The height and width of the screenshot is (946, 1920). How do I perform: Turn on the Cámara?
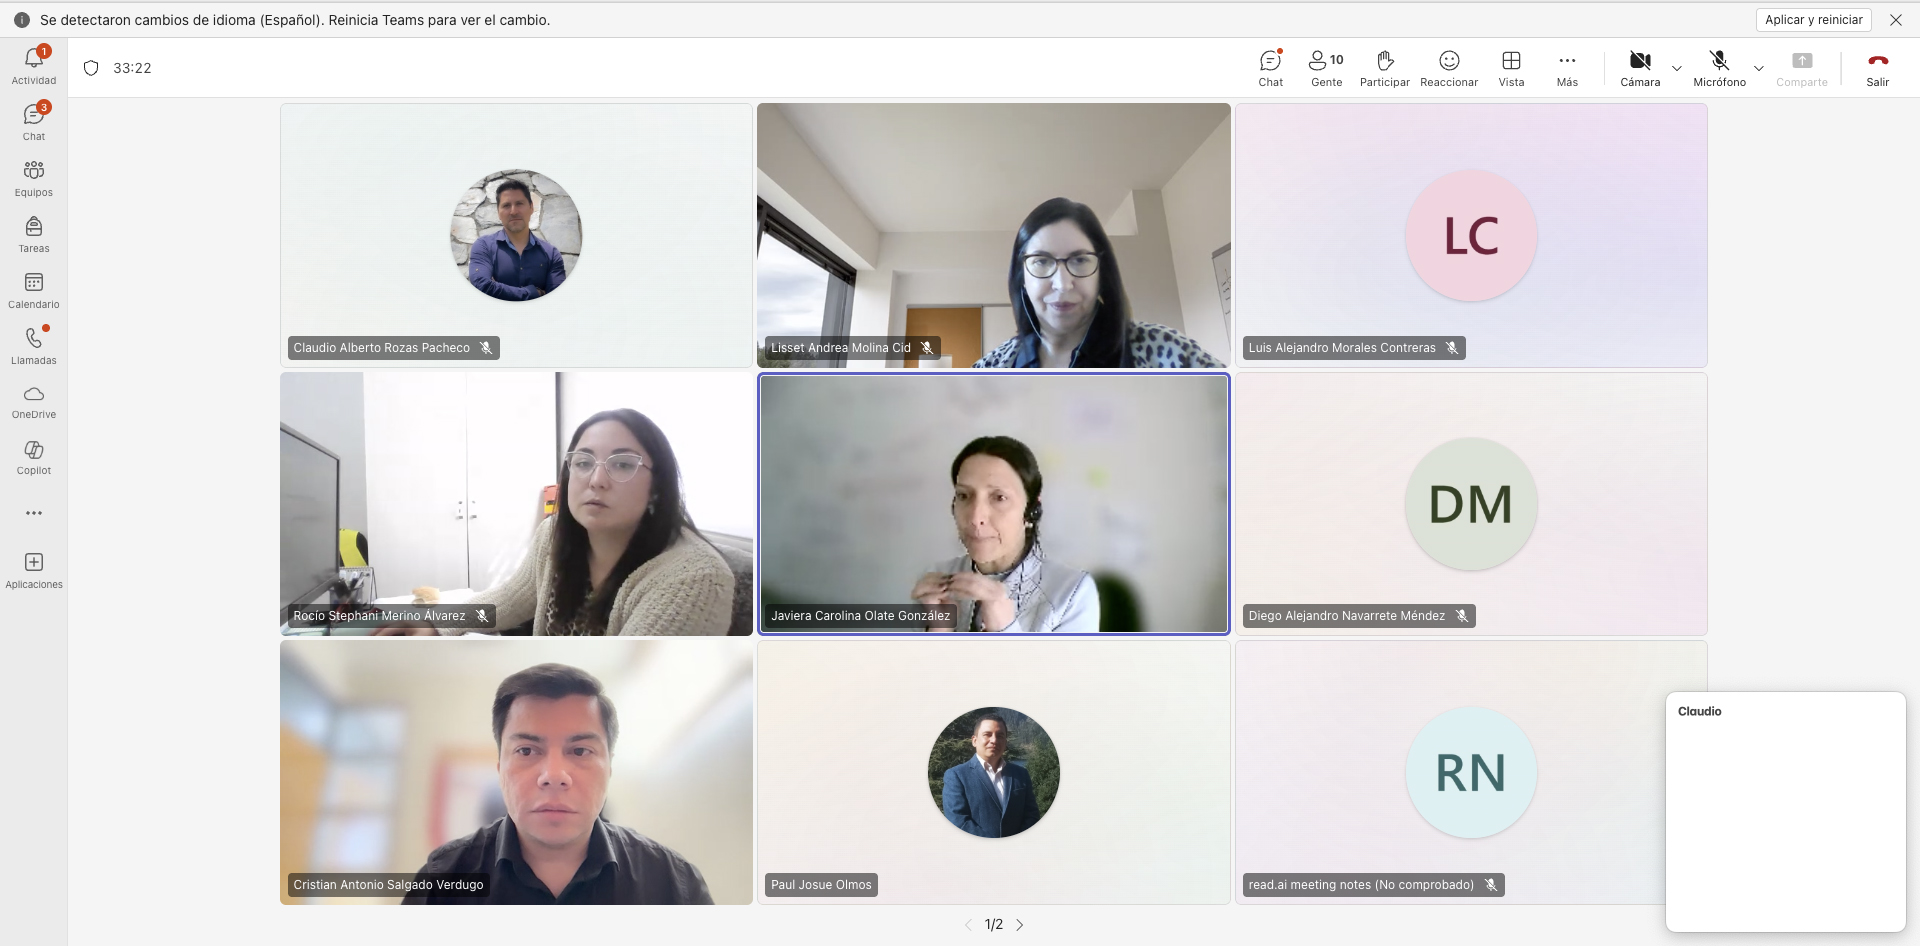[1639, 68]
